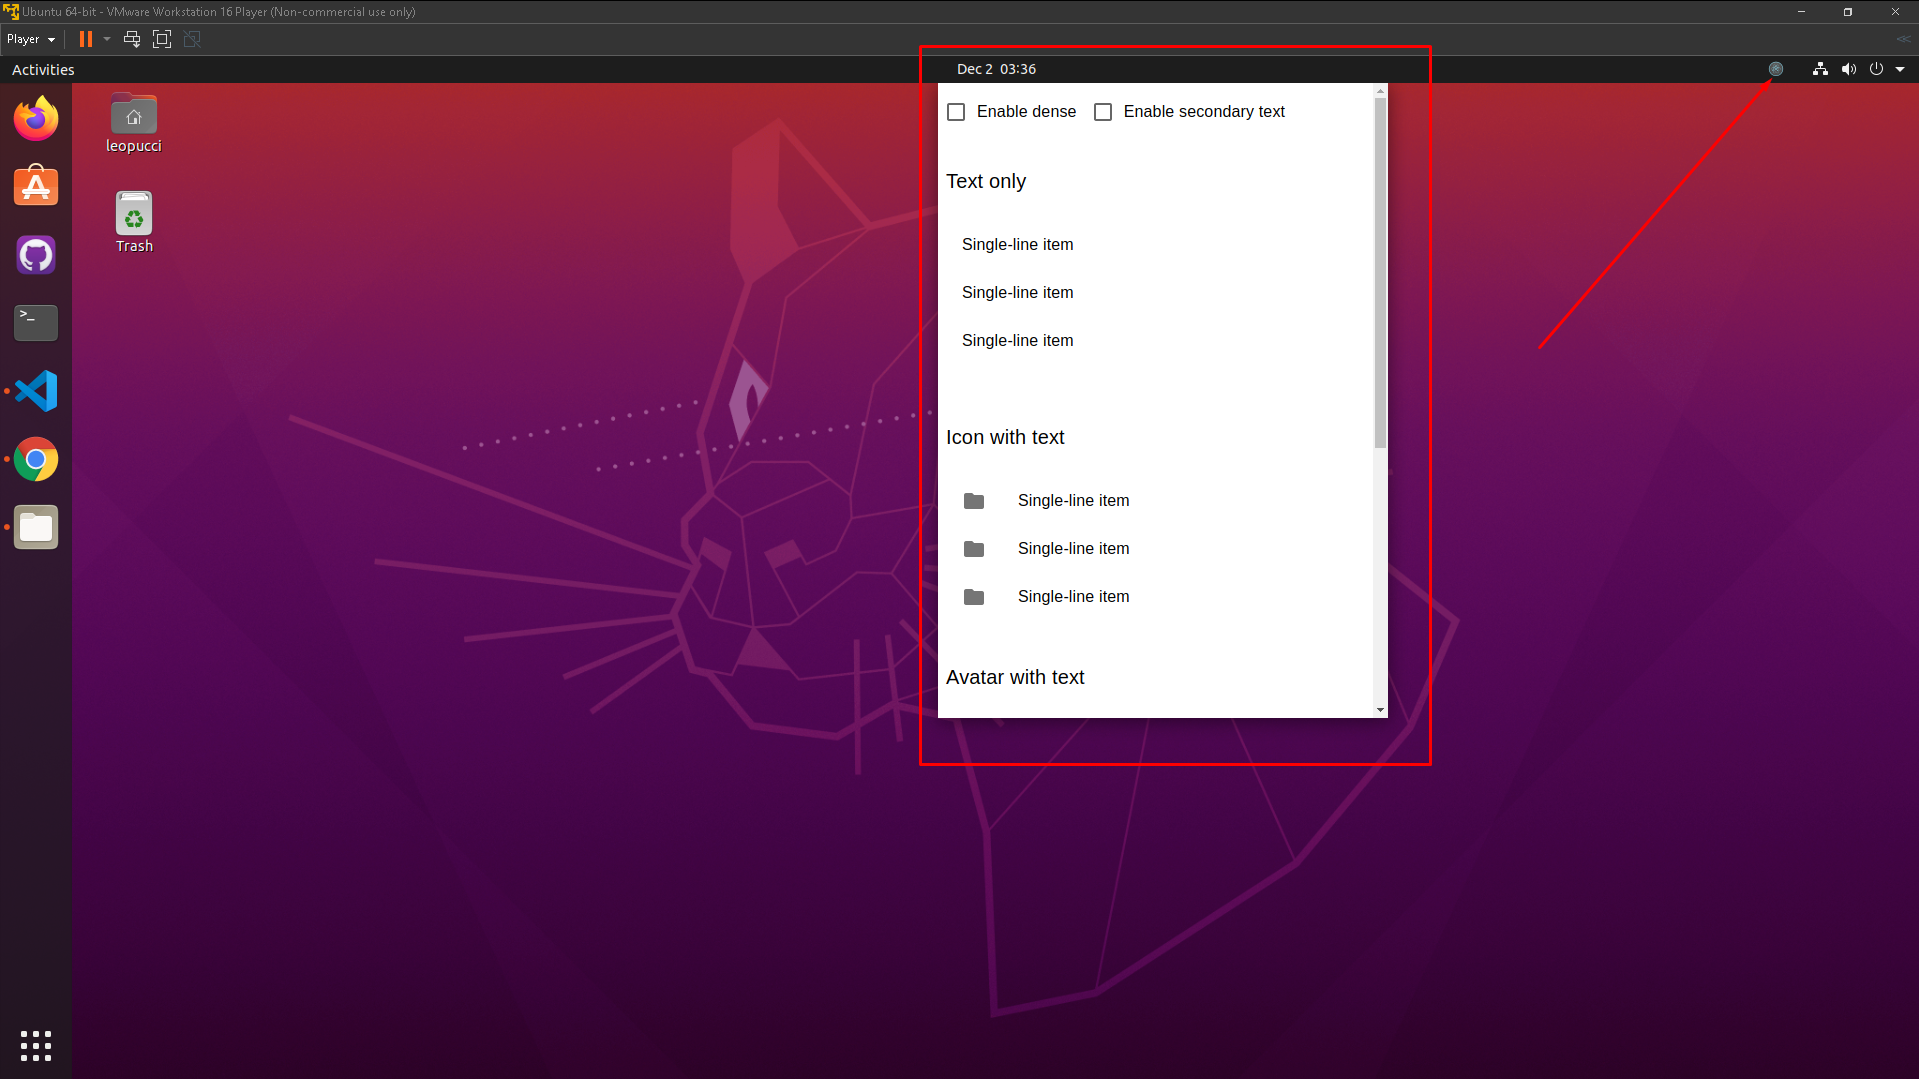1919x1079 pixels.
Task: Click Send Ctrl+Alt+Del VMware toolbar icon
Action: coord(132,39)
